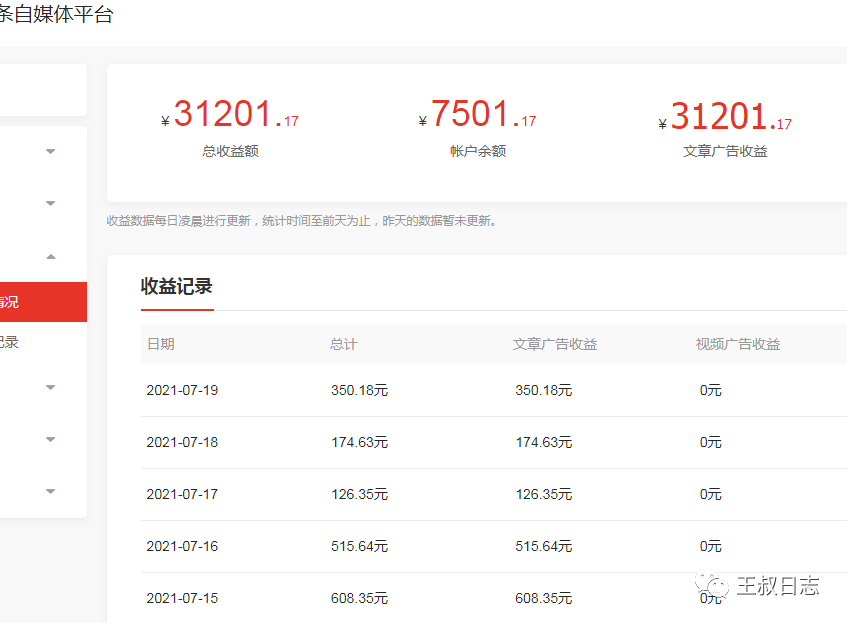Collapse the expanded sidebar section with up-chevron
The width and height of the screenshot is (847, 623).
pyautogui.click(x=51, y=257)
